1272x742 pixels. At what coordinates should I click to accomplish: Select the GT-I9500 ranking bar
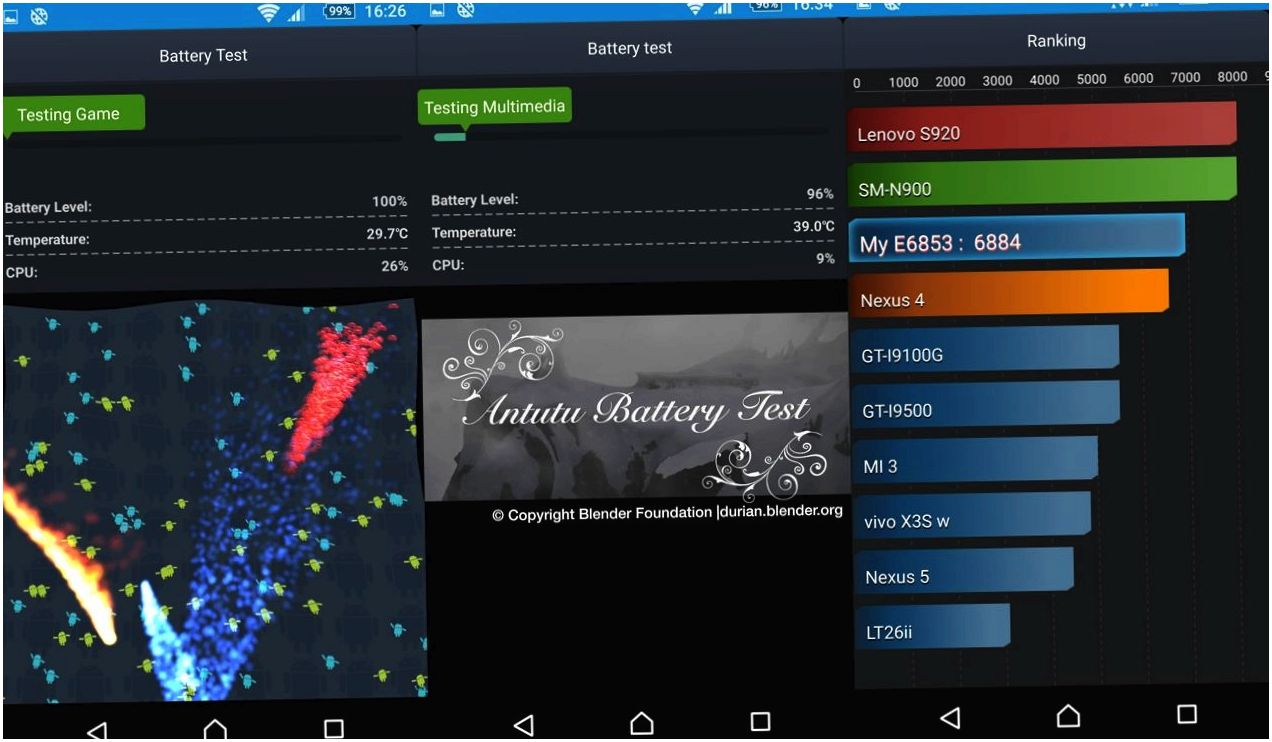[x=984, y=404]
